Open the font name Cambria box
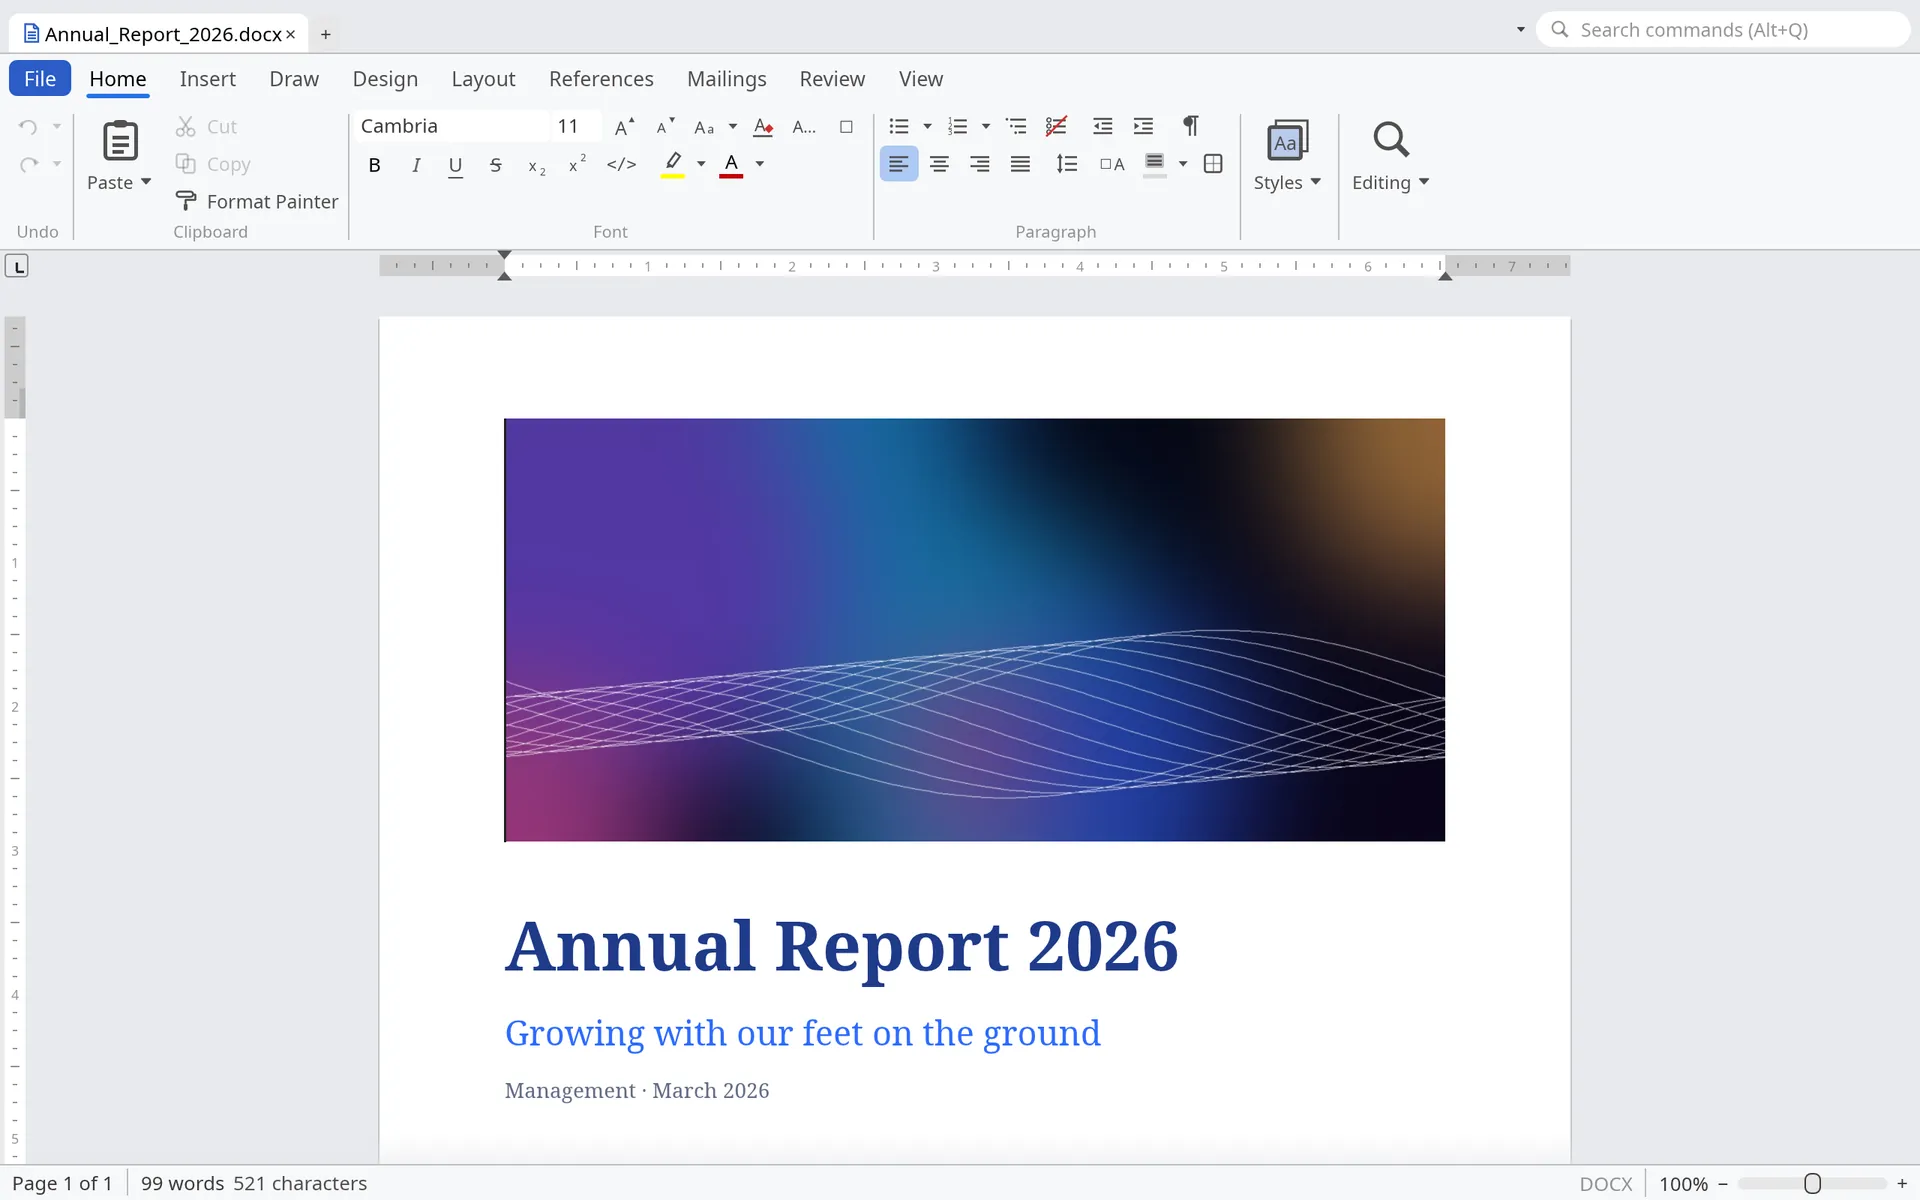Viewport: 1920px width, 1200px height. pos(452,126)
